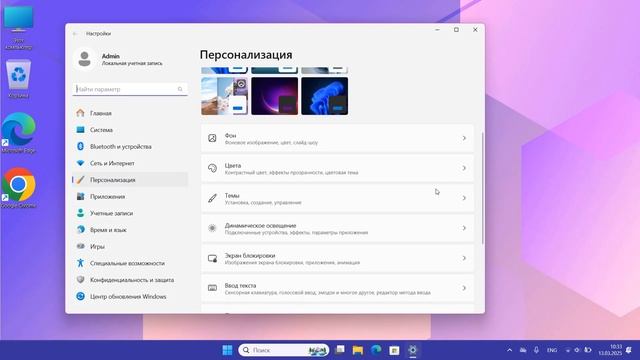
Task: Open the Экран блокировки row
Action: (x=338, y=258)
